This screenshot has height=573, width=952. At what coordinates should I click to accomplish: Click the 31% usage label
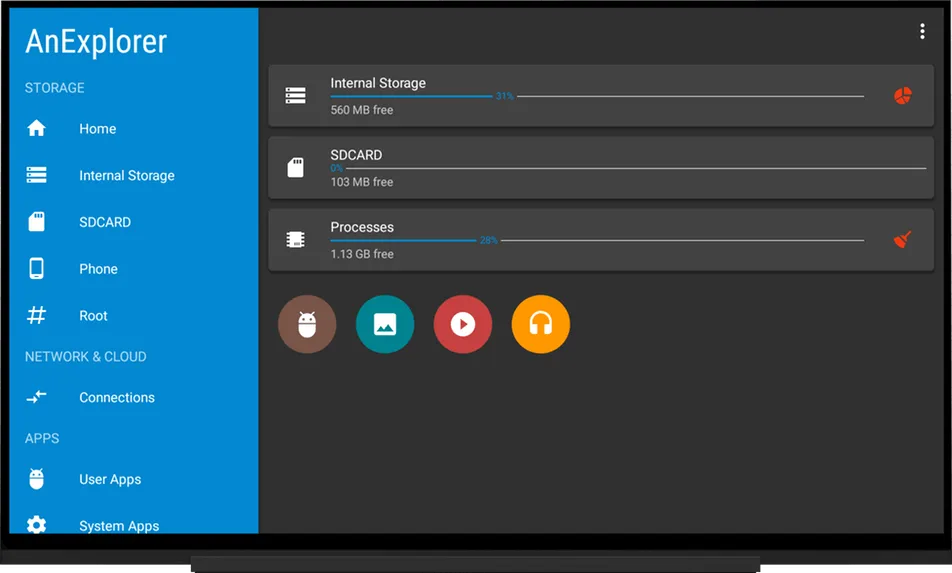pos(505,96)
